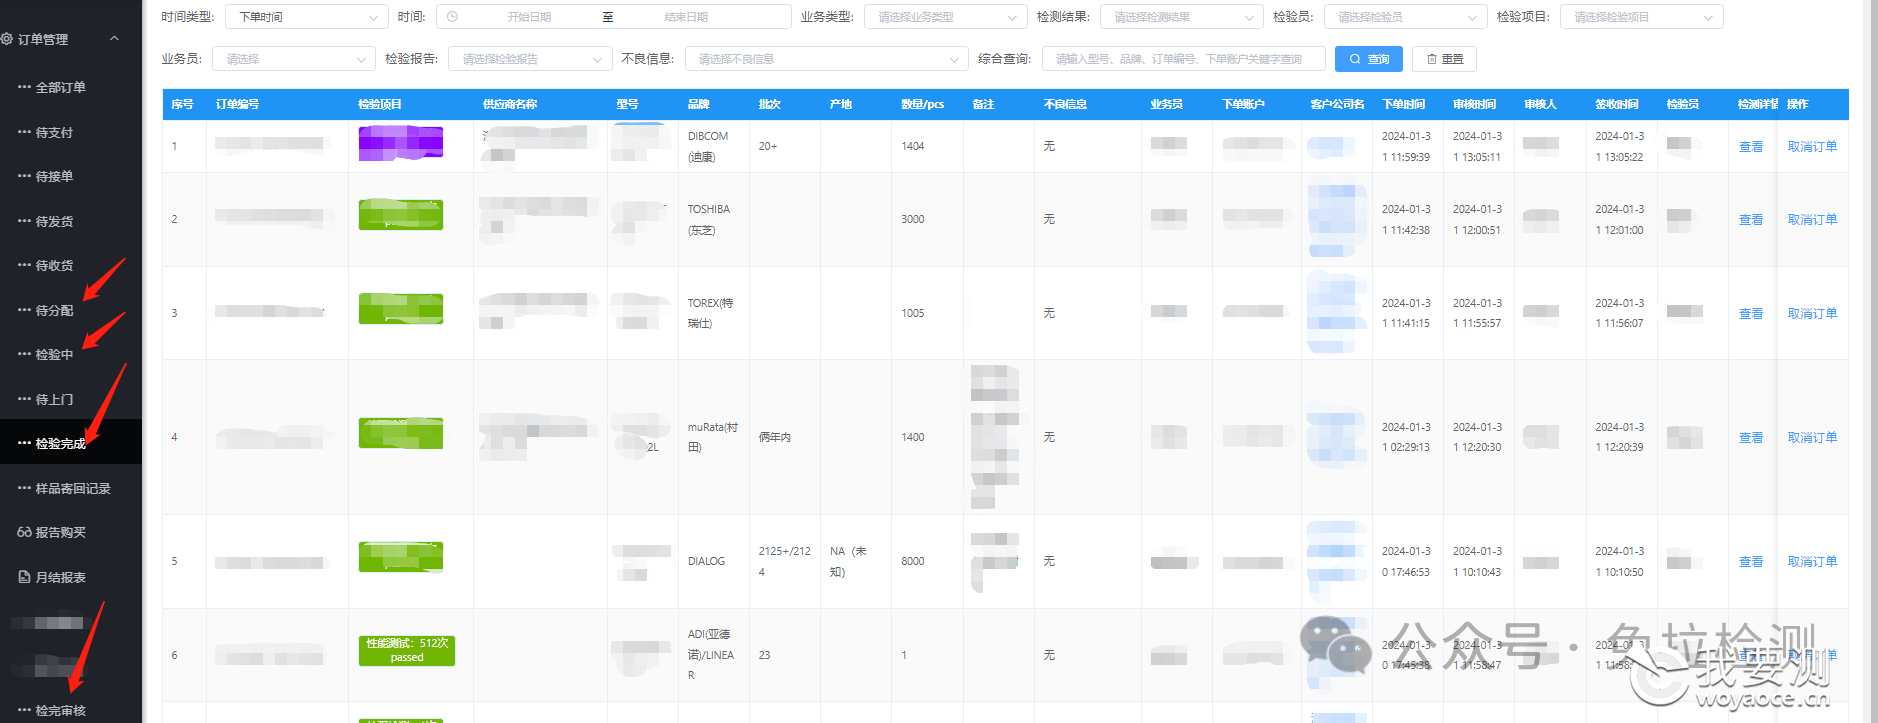Open the 检测结果 dropdown
This screenshot has height=723, width=1878.
1181,17
